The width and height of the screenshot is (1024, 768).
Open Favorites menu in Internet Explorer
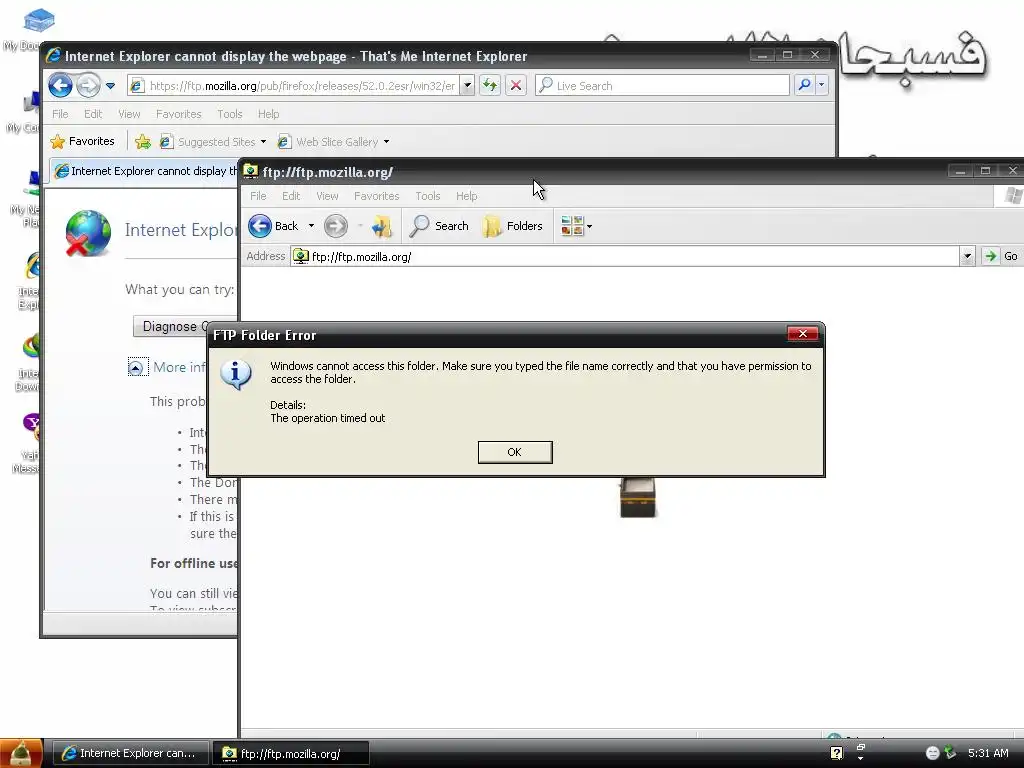178,114
